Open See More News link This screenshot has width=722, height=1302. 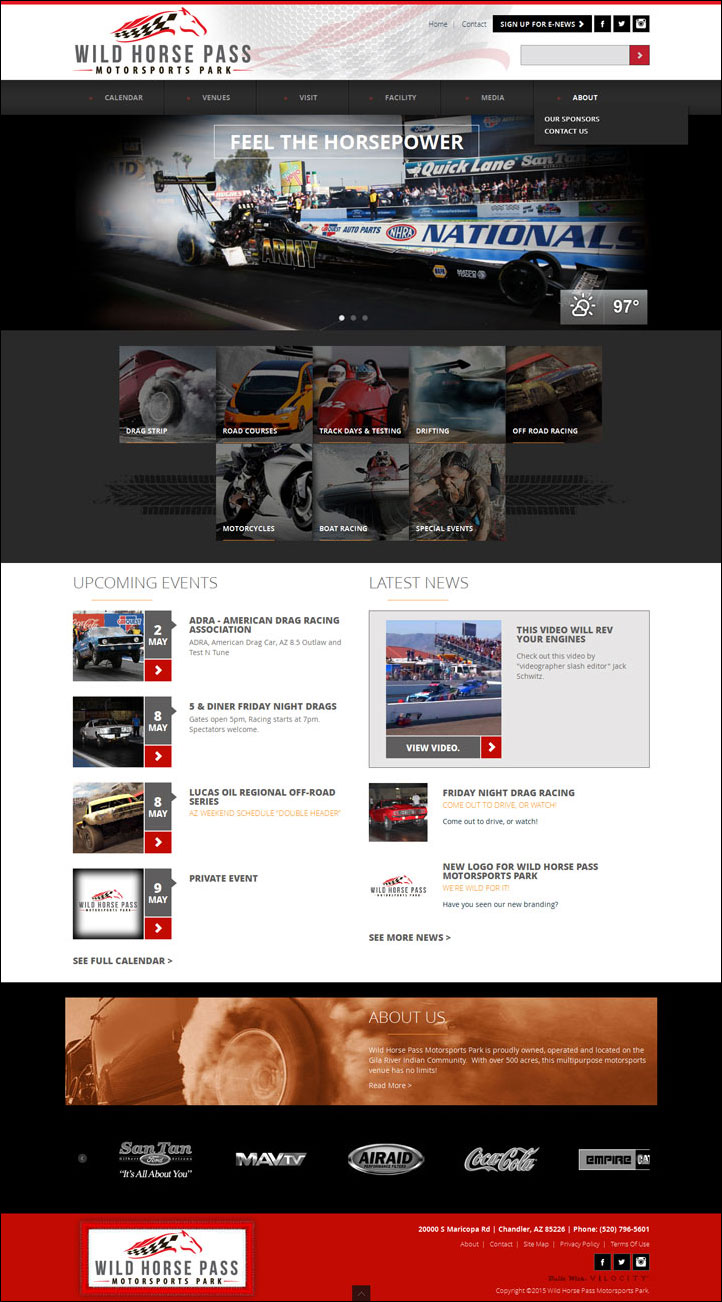[410, 938]
